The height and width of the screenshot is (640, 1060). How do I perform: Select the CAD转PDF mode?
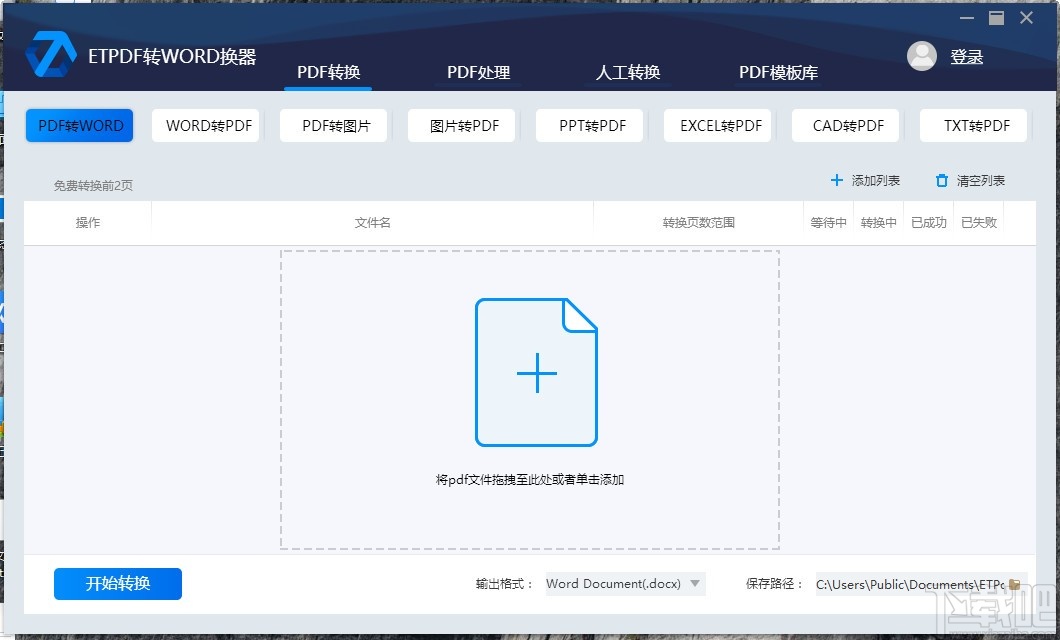click(x=848, y=126)
